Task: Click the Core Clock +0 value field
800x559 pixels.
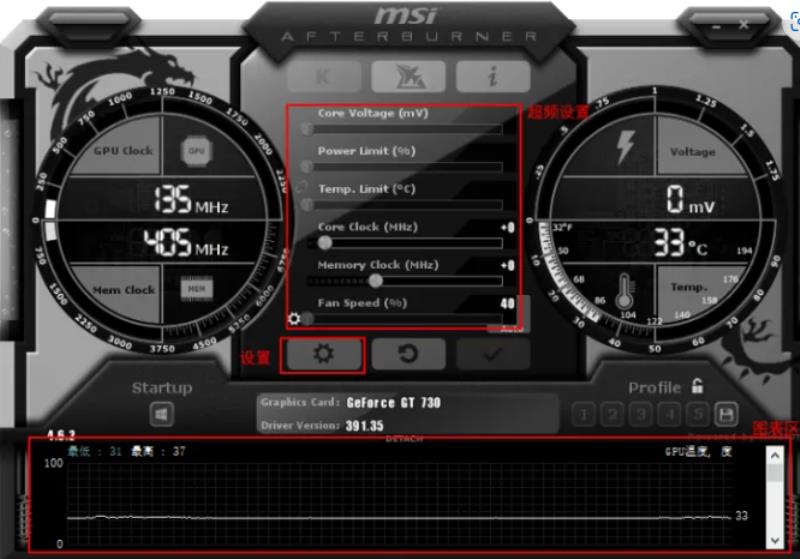Action: [x=508, y=227]
